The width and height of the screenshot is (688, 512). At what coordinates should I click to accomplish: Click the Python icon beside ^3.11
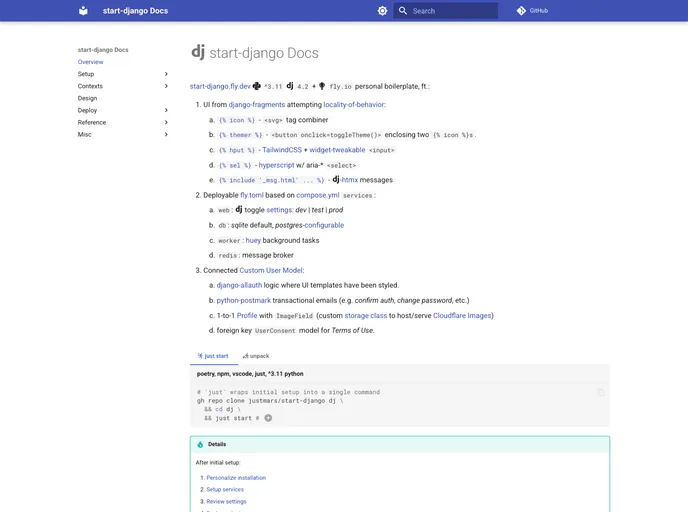pyautogui.click(x=257, y=86)
